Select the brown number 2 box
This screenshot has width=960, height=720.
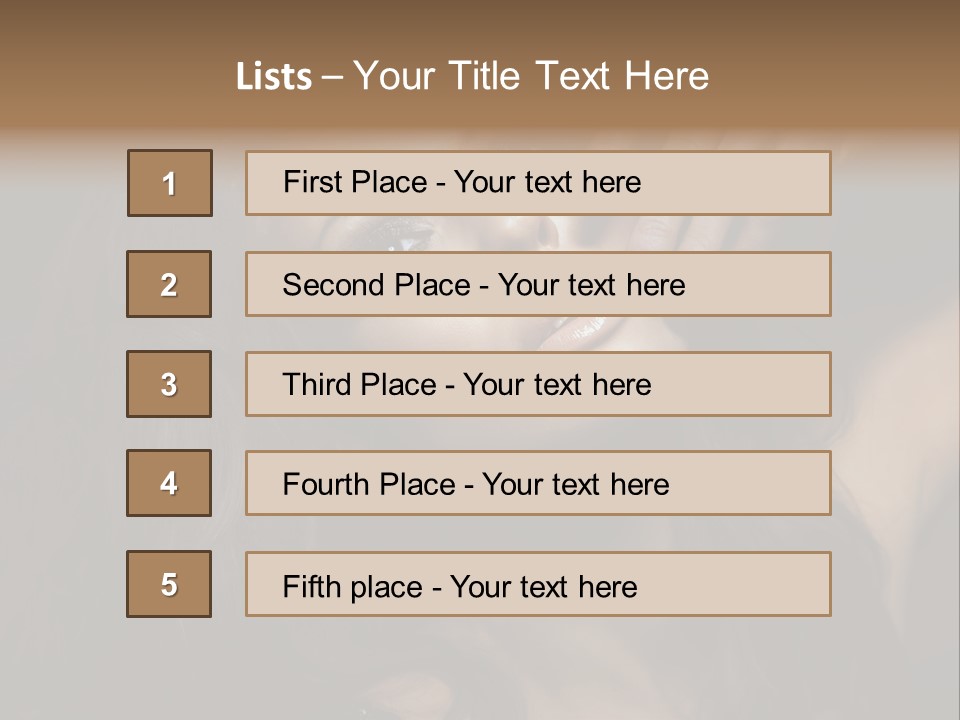[x=169, y=284]
